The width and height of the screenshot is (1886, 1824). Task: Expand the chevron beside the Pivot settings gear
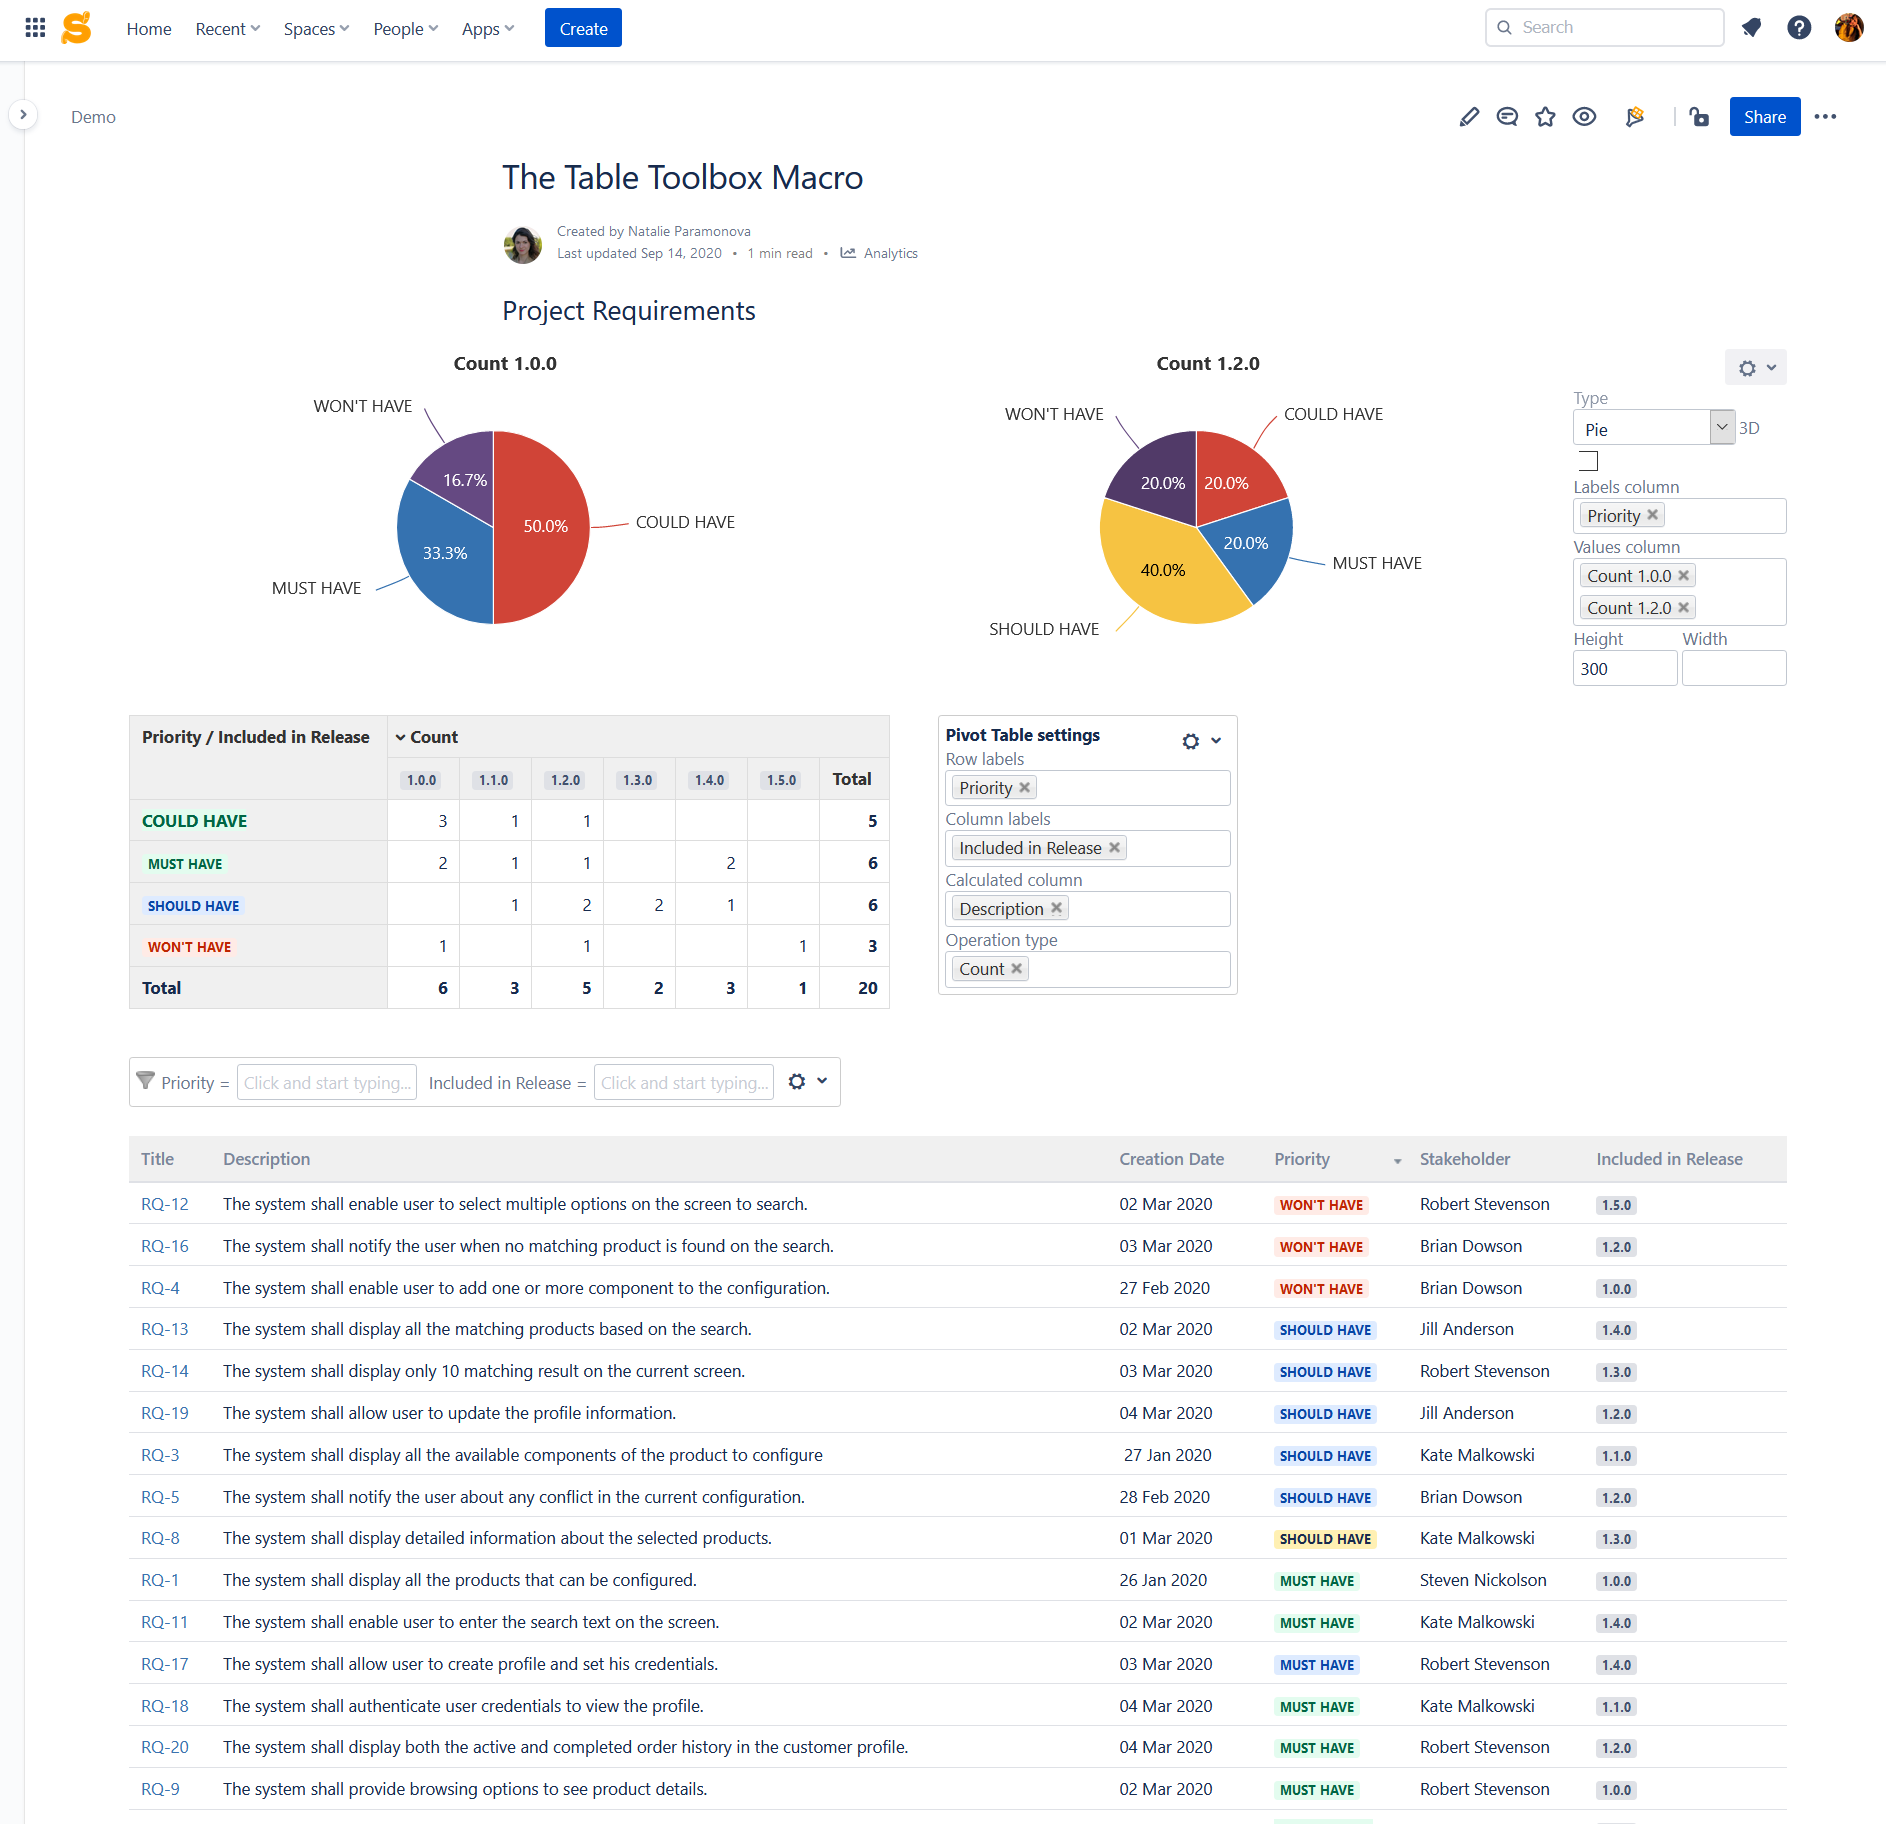pos(1216,741)
